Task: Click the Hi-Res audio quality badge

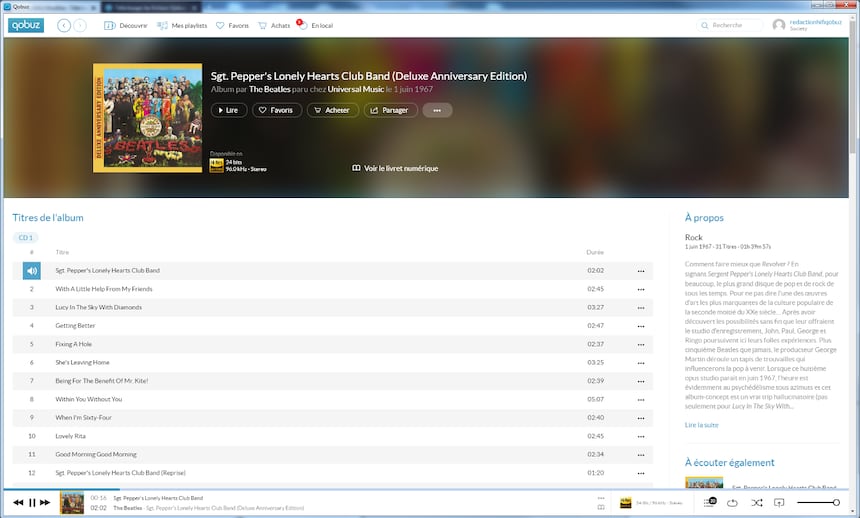Action: [217, 165]
